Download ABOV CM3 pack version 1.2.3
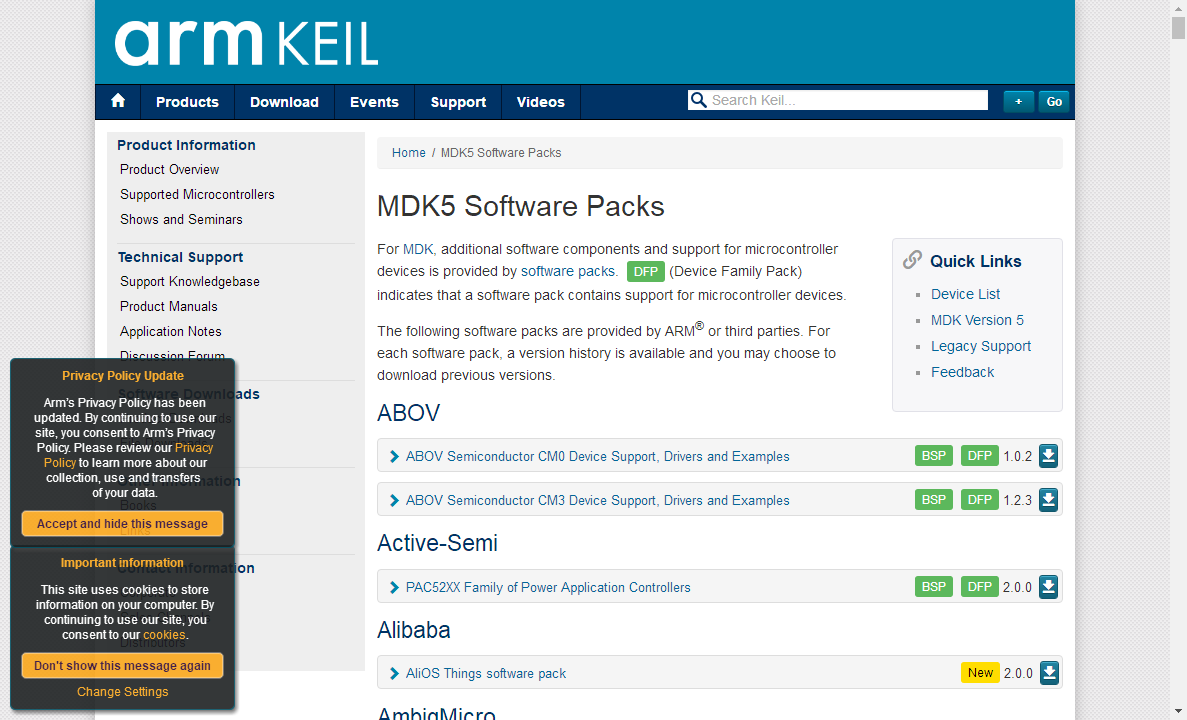Viewport: 1187px width, 720px height. tap(1048, 500)
